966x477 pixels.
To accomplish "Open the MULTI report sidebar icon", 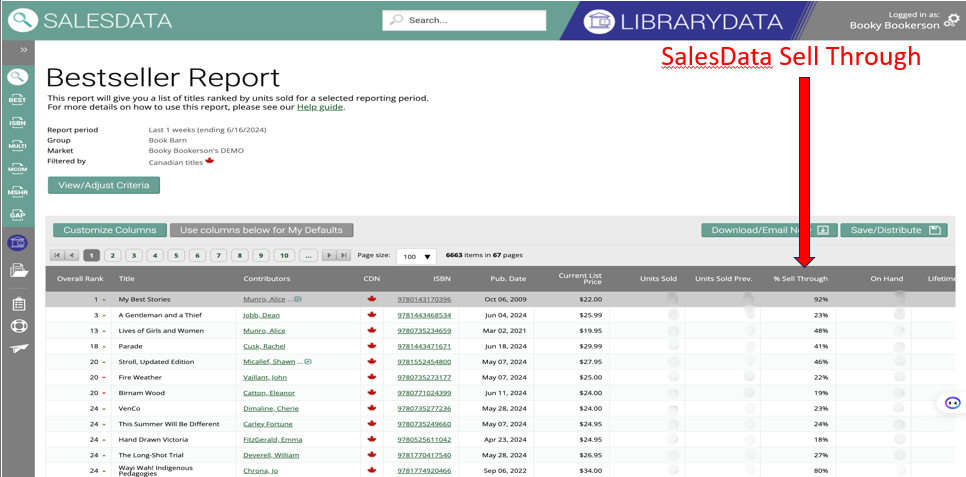I will pyautogui.click(x=17, y=145).
